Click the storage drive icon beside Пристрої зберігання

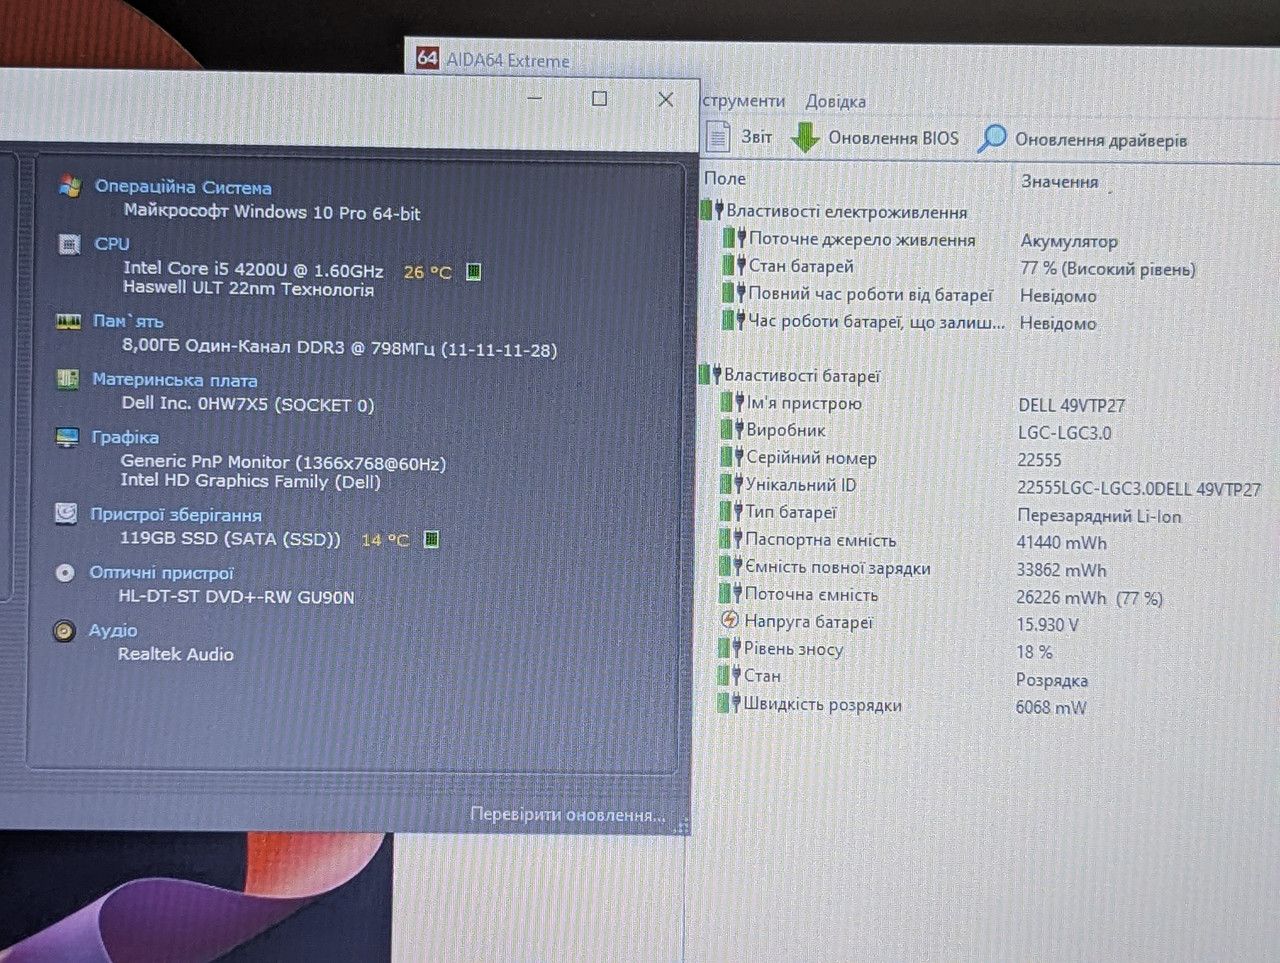(x=66, y=513)
